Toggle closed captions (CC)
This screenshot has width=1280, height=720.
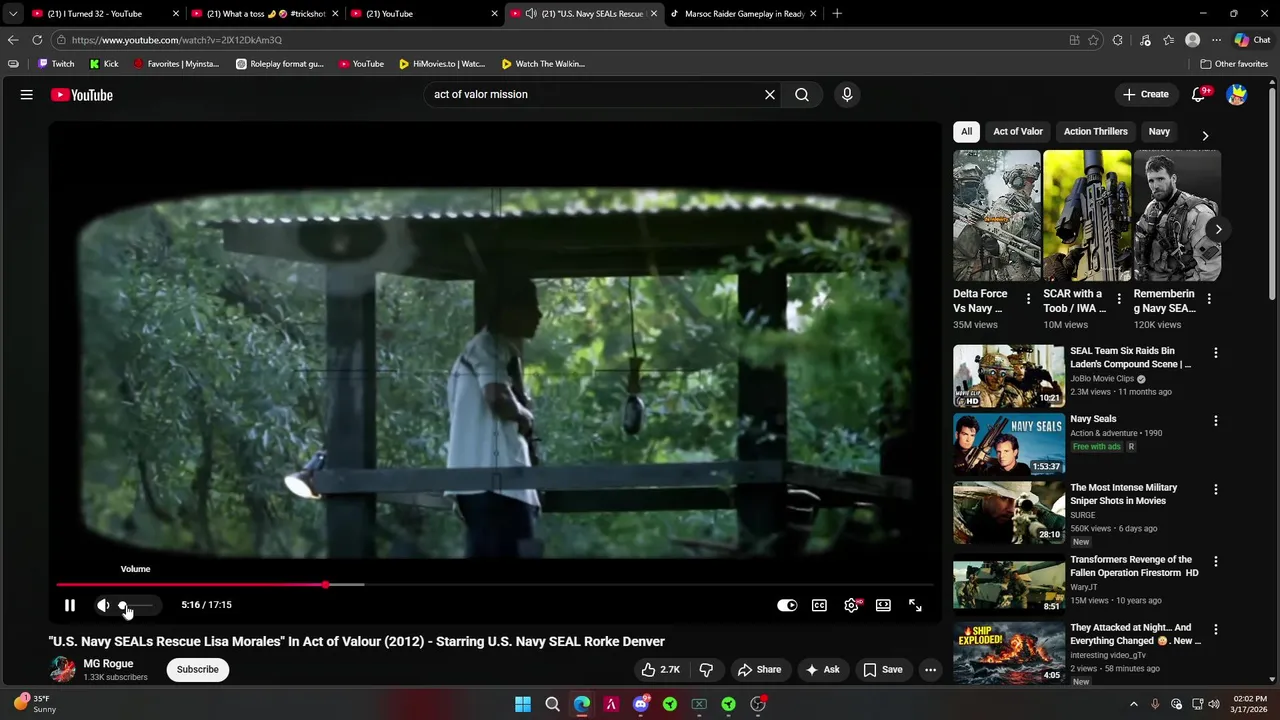click(819, 605)
